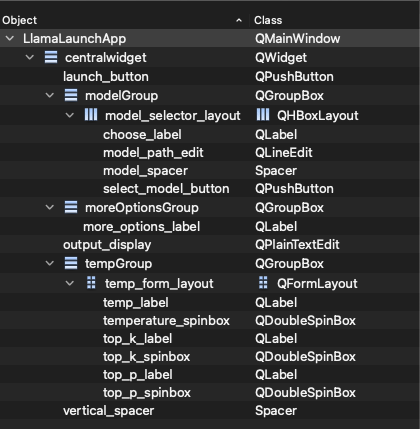Click Spacer class of model_spacer
Viewport: 420px width, 429px height.
coord(276,171)
